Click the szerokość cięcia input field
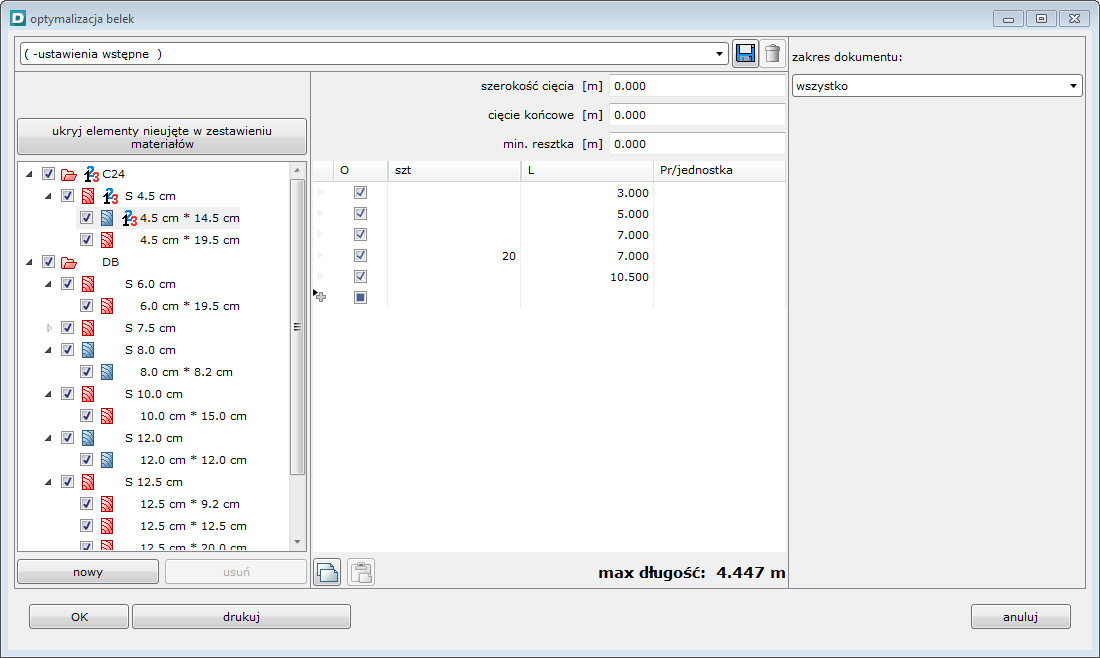 point(696,86)
